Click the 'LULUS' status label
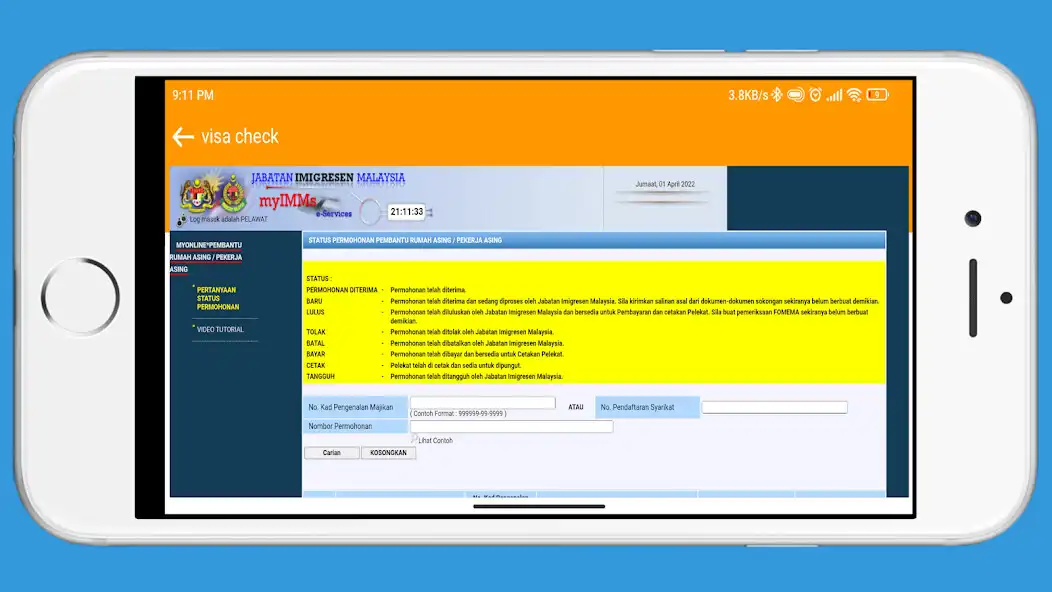Image resolution: width=1052 pixels, height=592 pixels. coord(315,312)
